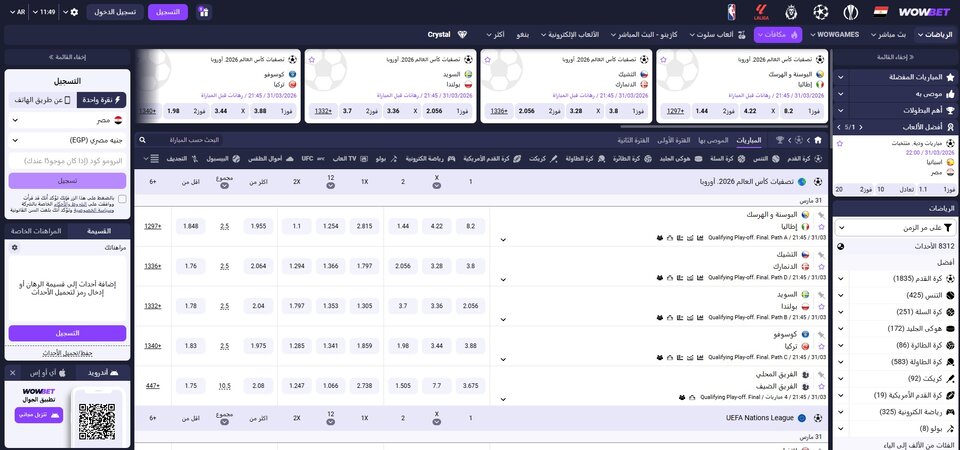The image size is (960, 450).
Task: Open the Premier League lion icon
Action: coord(791,12)
